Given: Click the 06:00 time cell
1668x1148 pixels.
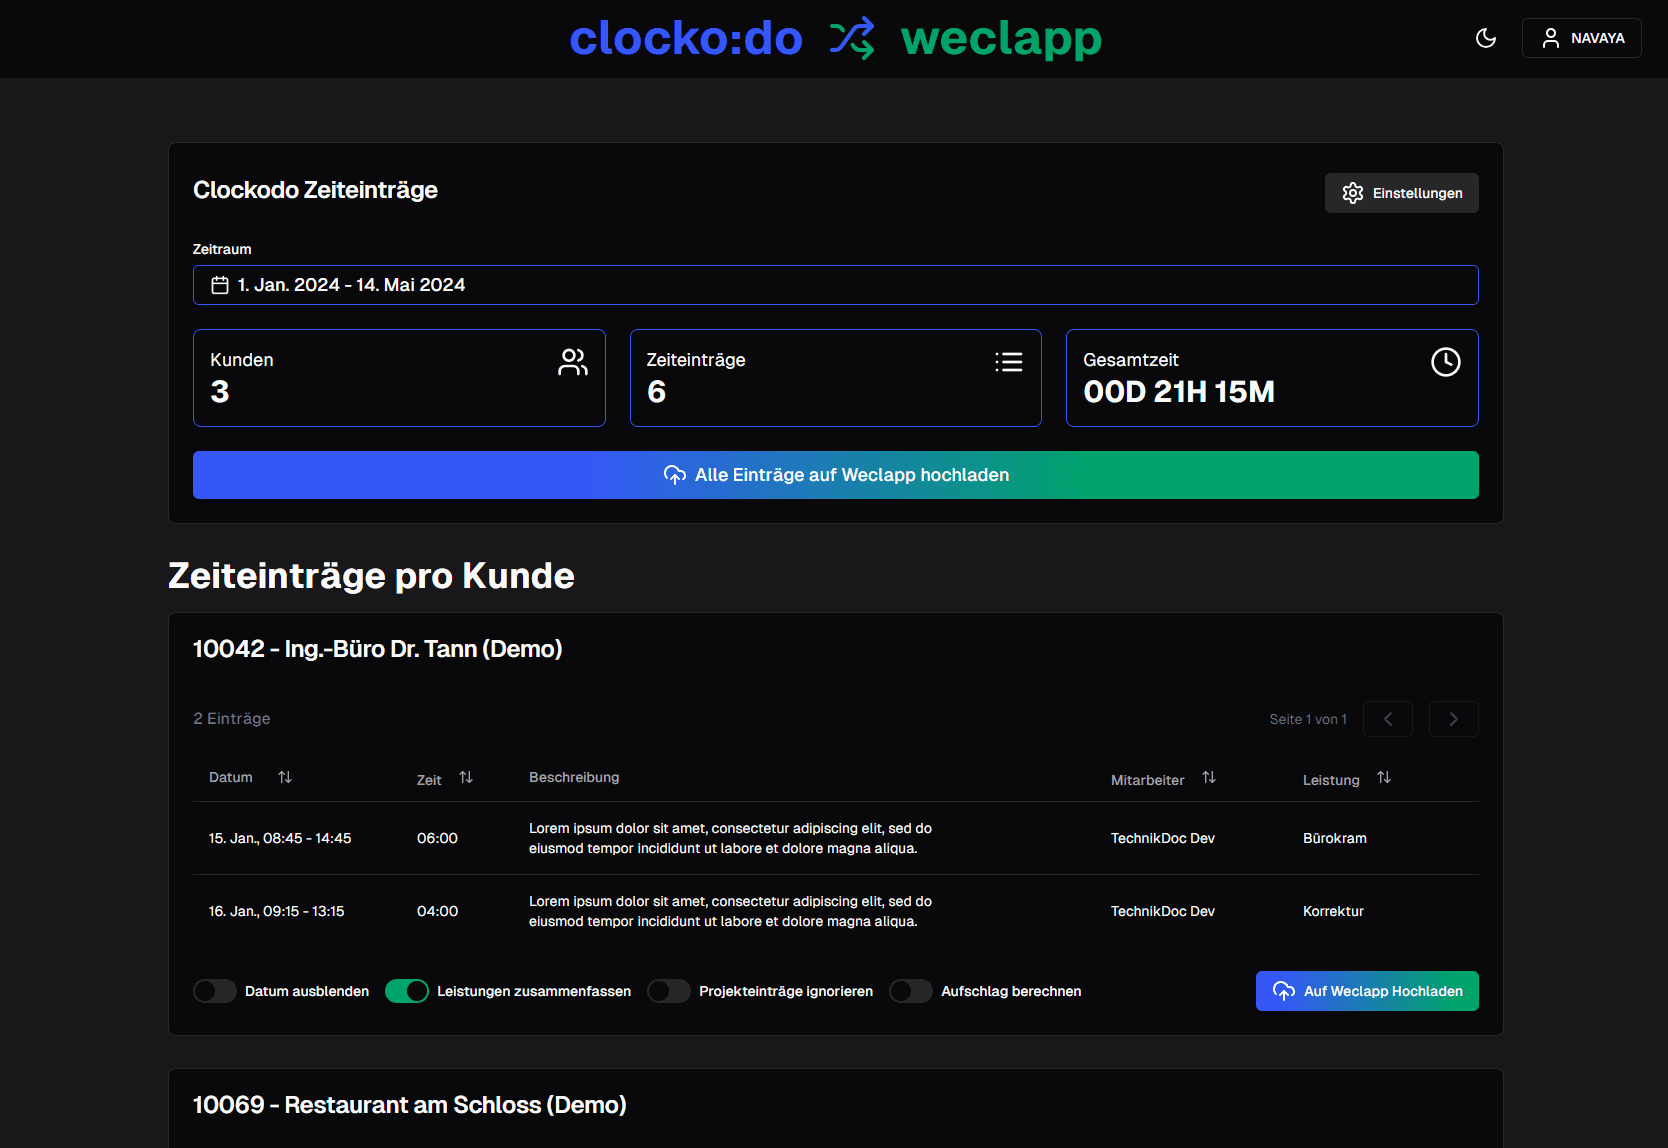Looking at the screenshot, I should tap(437, 838).
